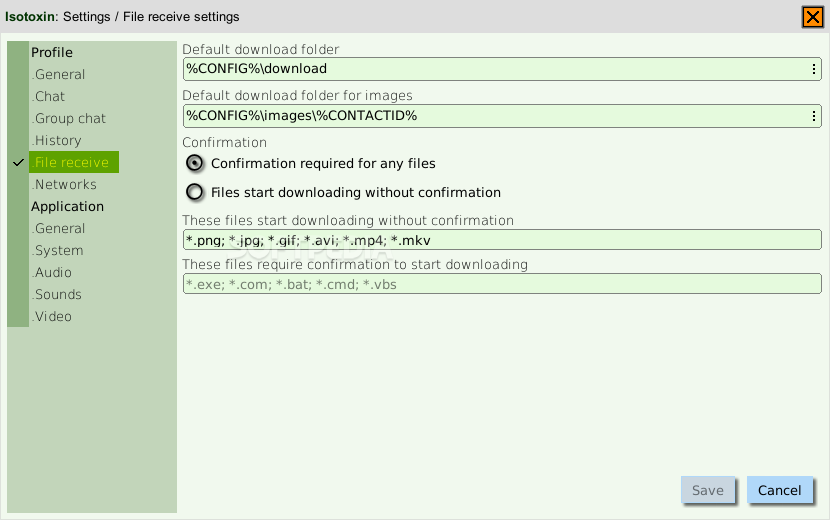830x520 pixels.
Task: Edit extensions requiring confirmation field
Action: 502,284
